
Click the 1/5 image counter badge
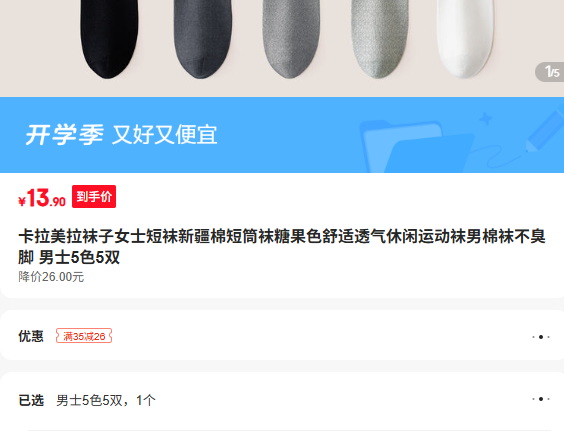pyautogui.click(x=550, y=72)
